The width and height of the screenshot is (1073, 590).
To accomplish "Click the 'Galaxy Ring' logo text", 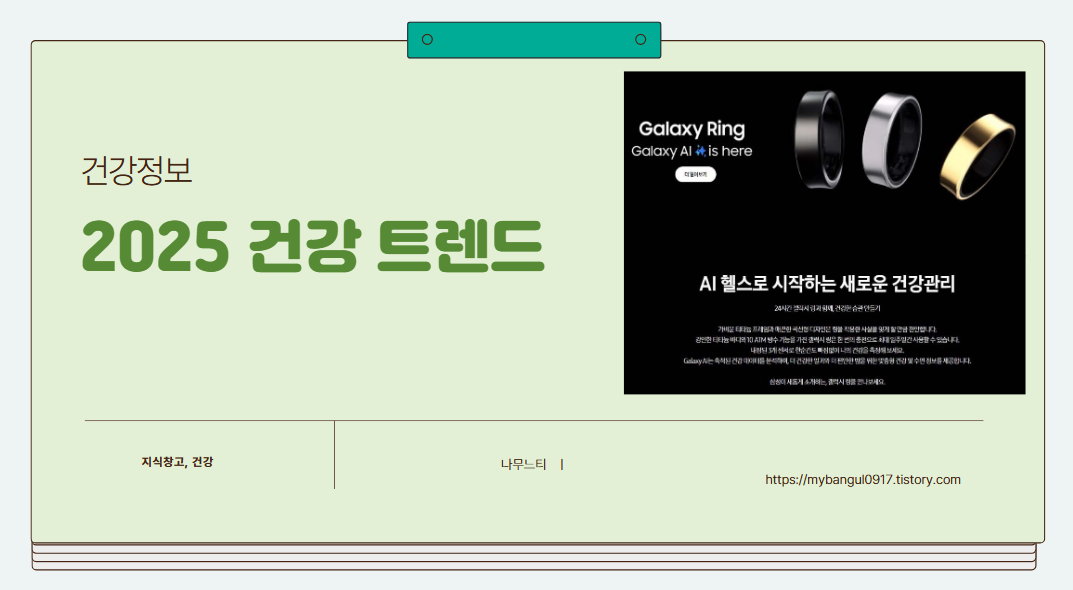I will 691,129.
